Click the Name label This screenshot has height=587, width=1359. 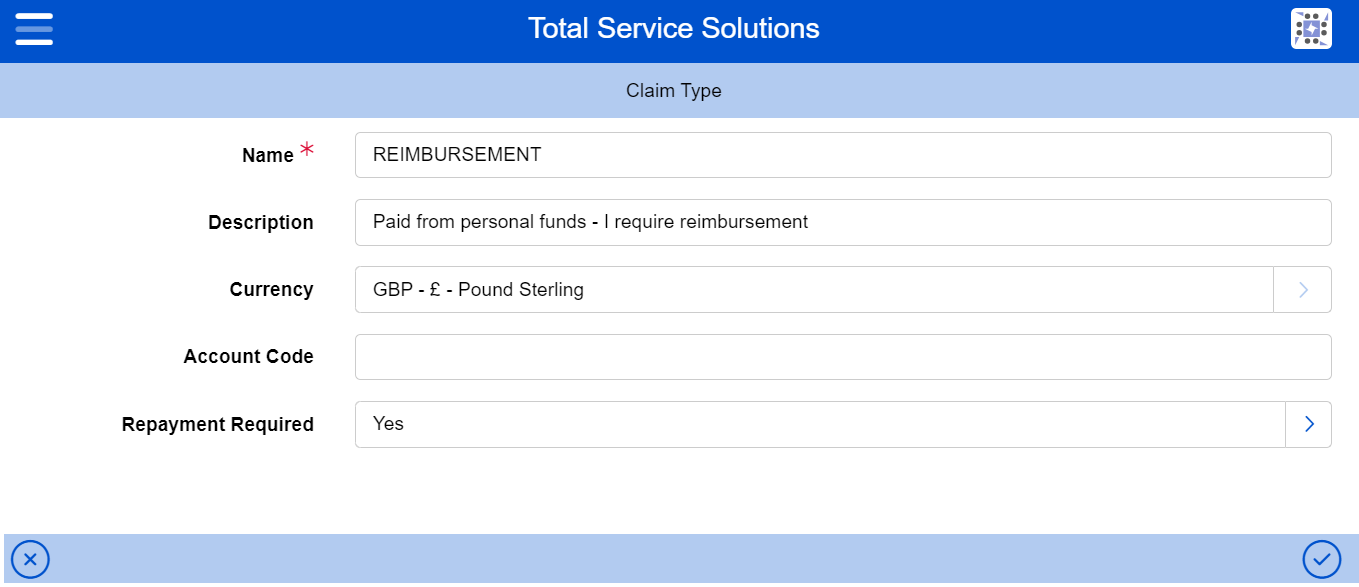coord(268,155)
